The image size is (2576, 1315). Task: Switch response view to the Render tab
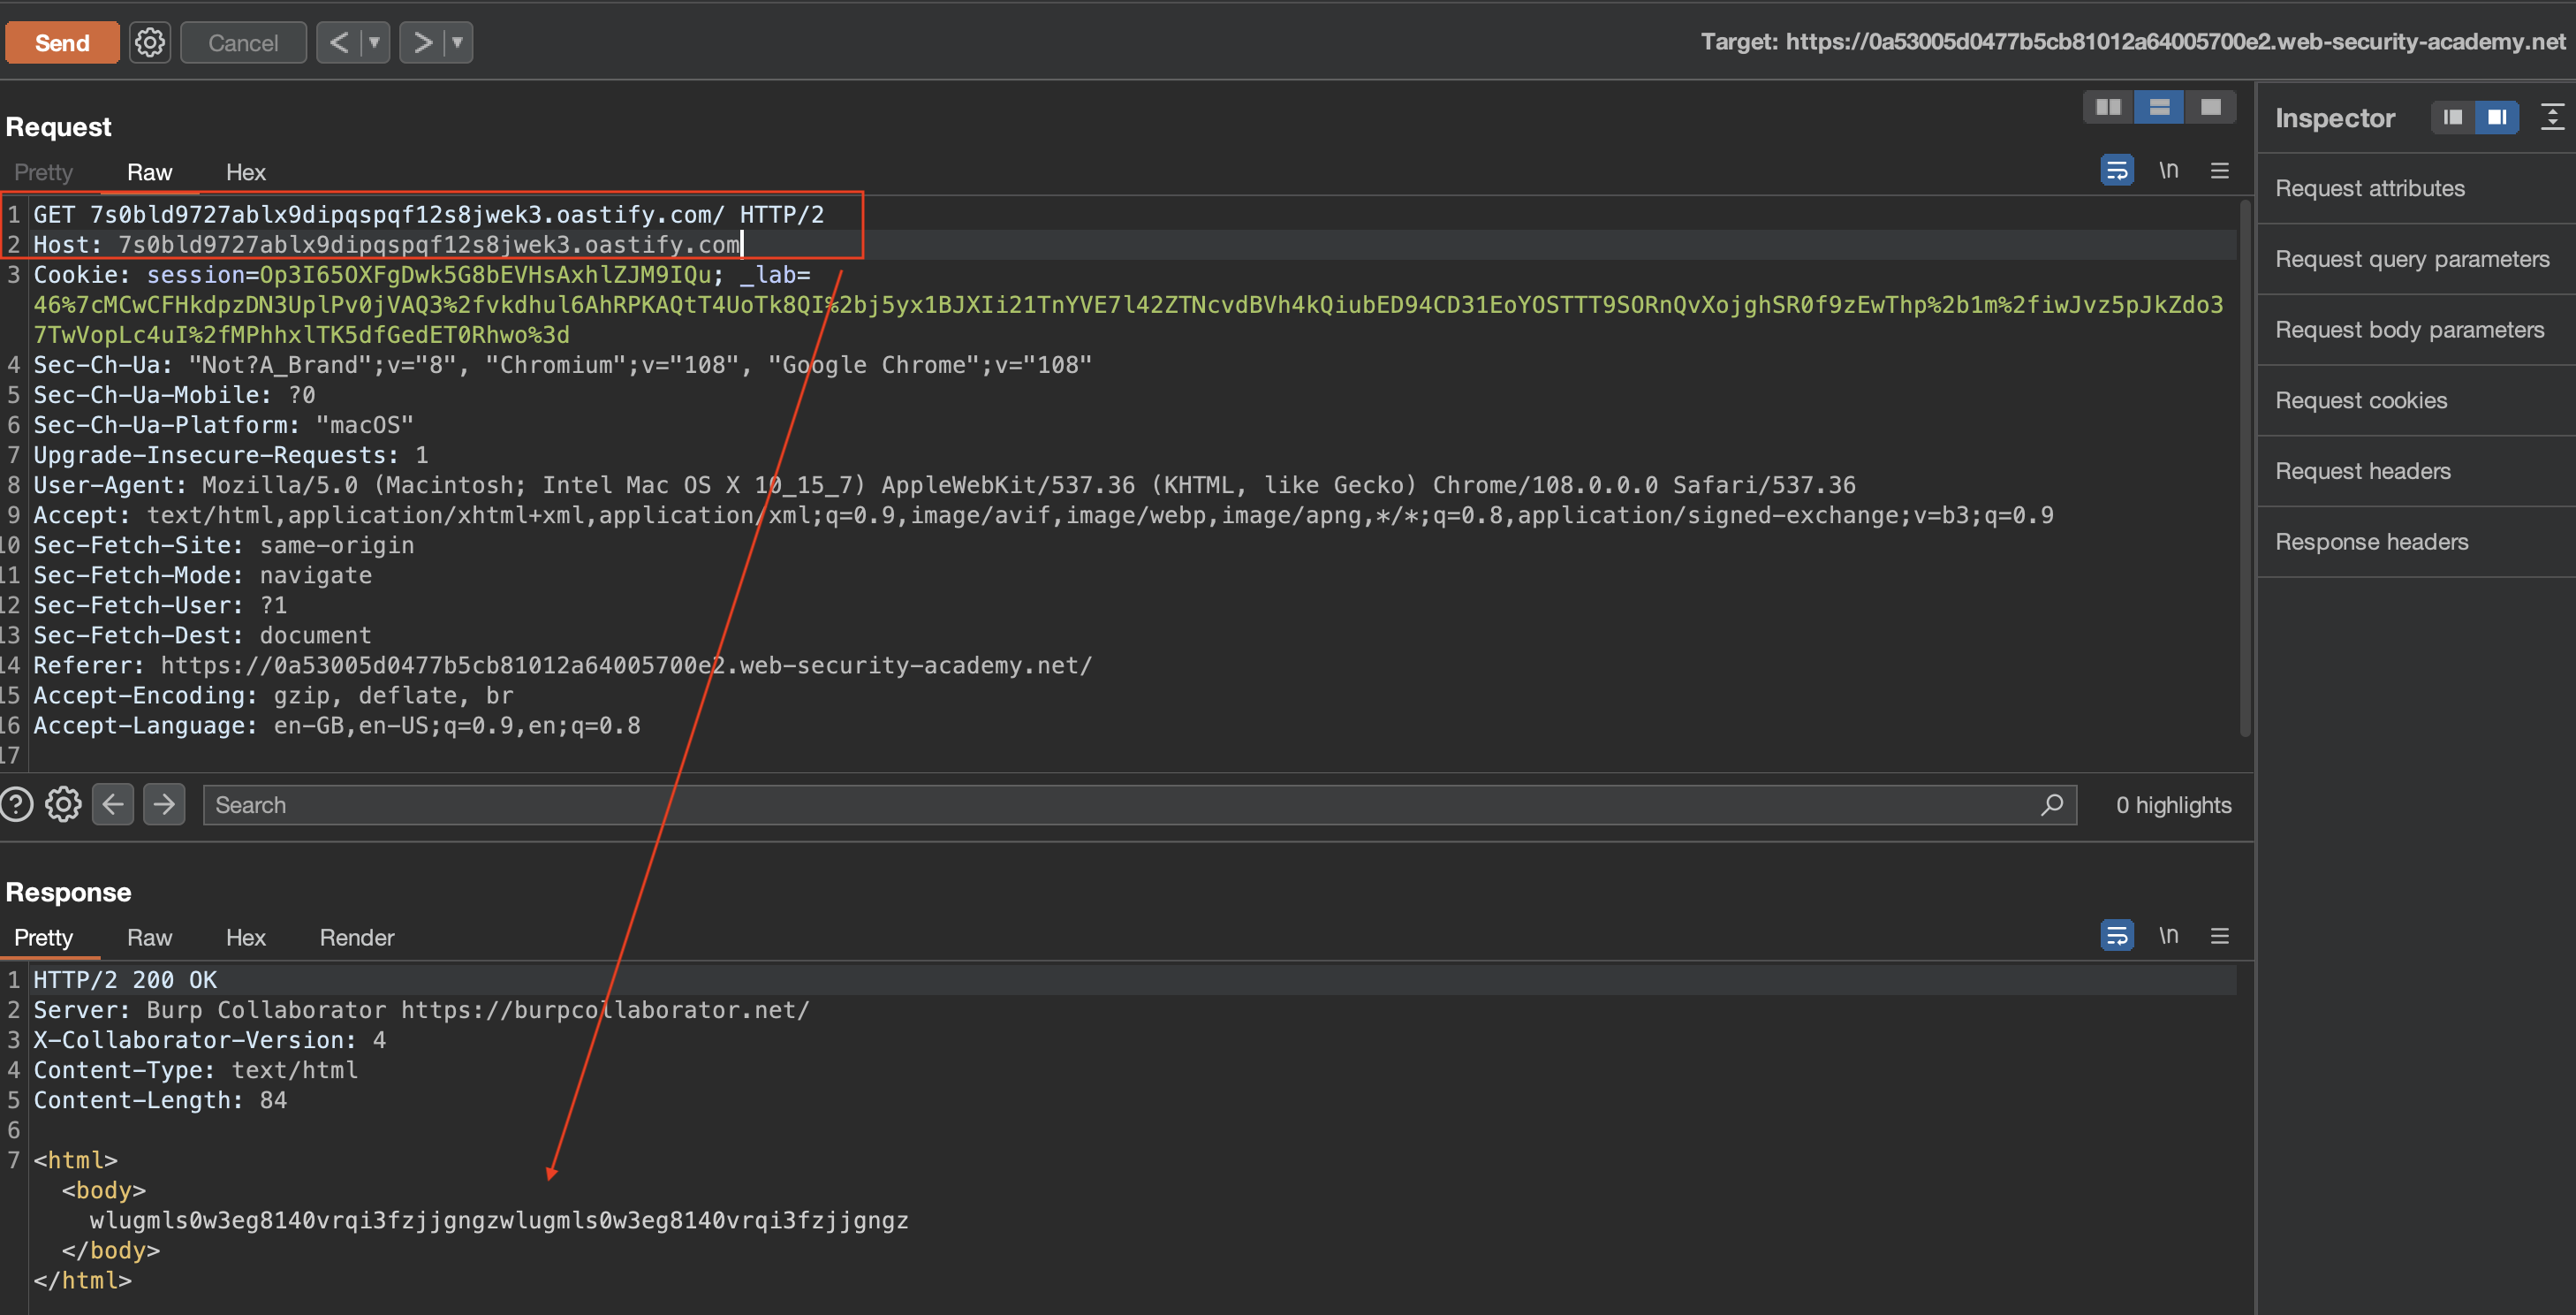click(x=356, y=938)
